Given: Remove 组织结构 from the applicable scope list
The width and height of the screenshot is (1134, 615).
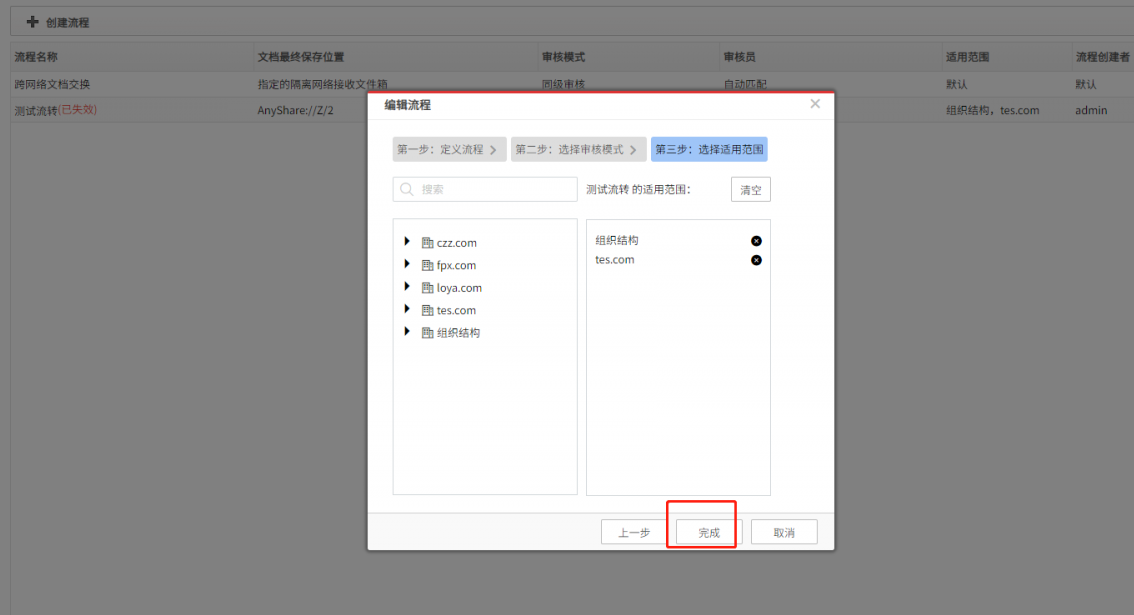Looking at the screenshot, I should pos(756,241).
